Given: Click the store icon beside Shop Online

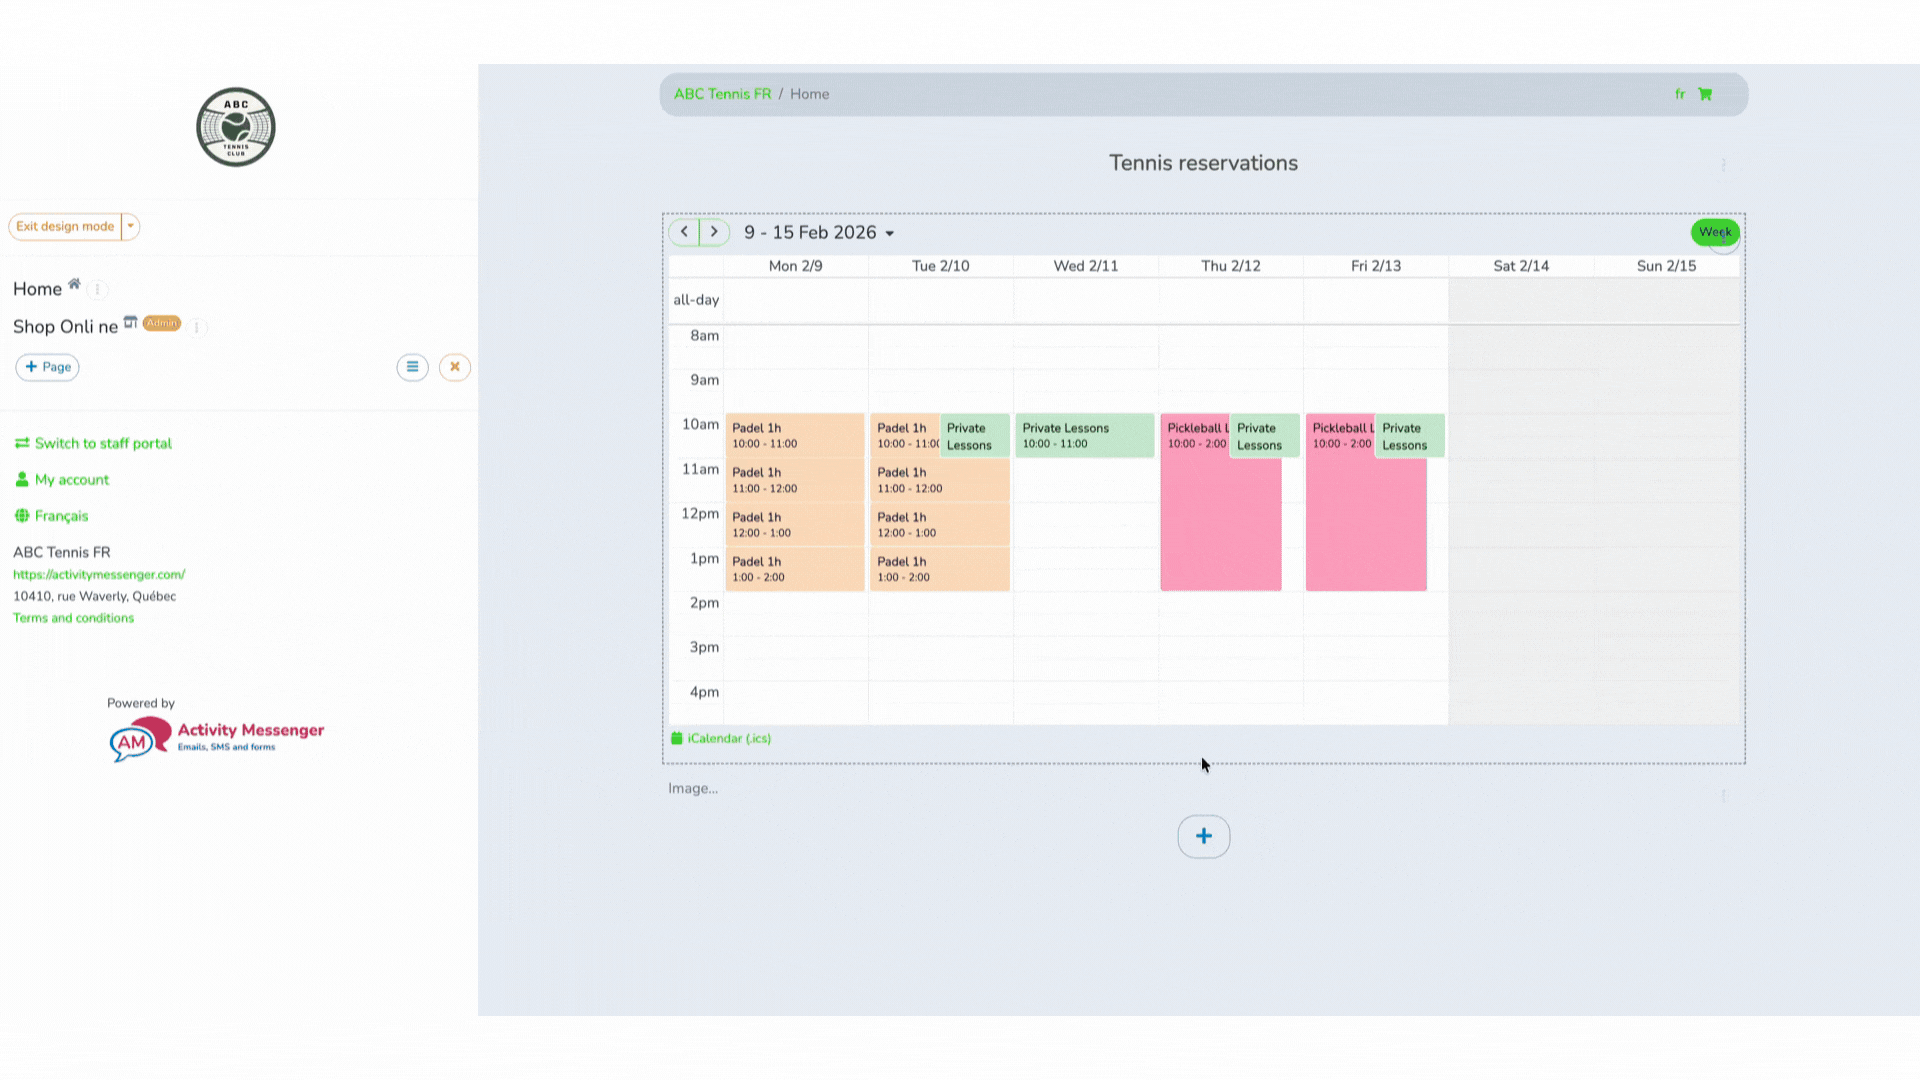Looking at the screenshot, I should click(x=131, y=323).
